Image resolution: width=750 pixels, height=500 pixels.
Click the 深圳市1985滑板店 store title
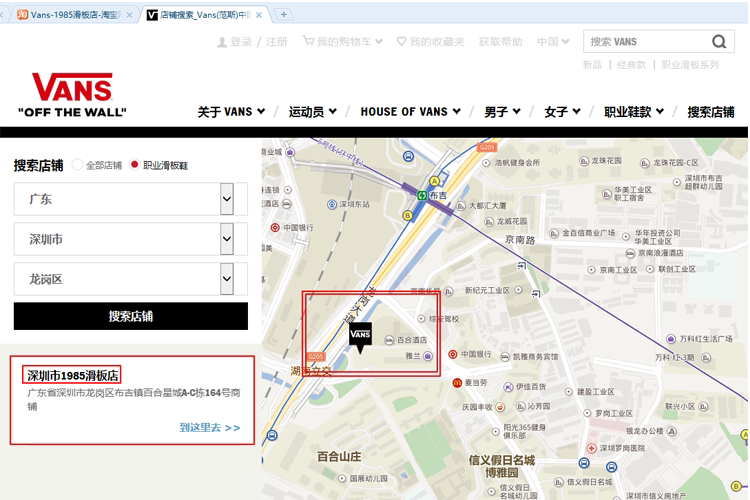72,375
